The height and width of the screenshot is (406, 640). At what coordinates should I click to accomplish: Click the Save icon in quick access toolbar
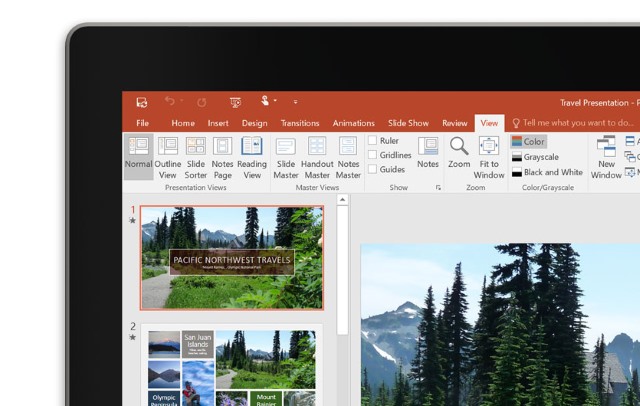tap(142, 102)
